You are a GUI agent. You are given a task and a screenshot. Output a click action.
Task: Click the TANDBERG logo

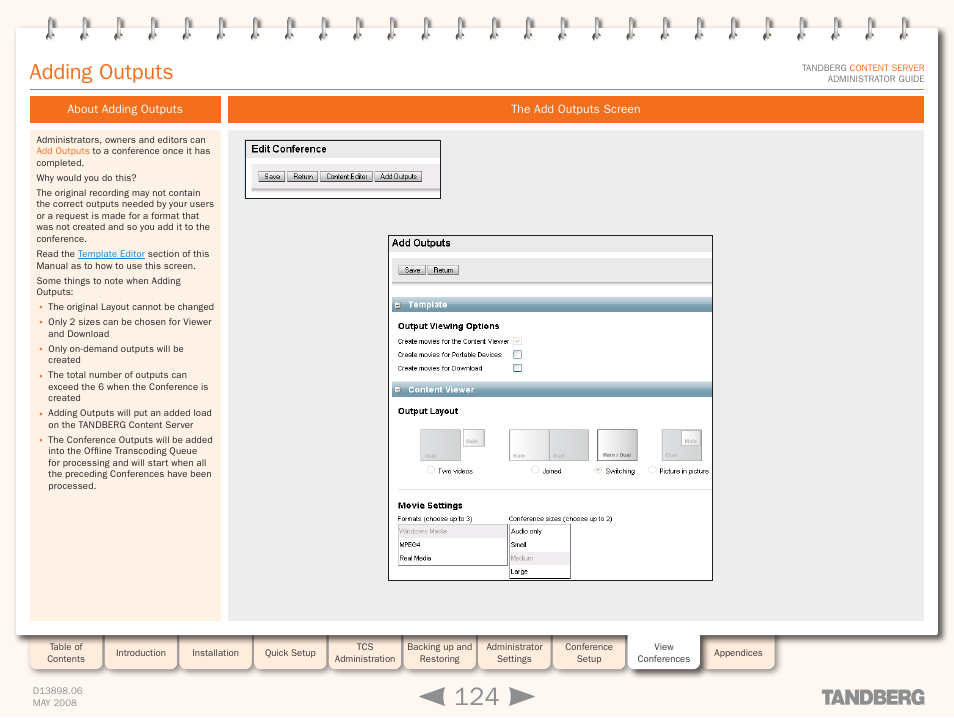click(x=872, y=697)
